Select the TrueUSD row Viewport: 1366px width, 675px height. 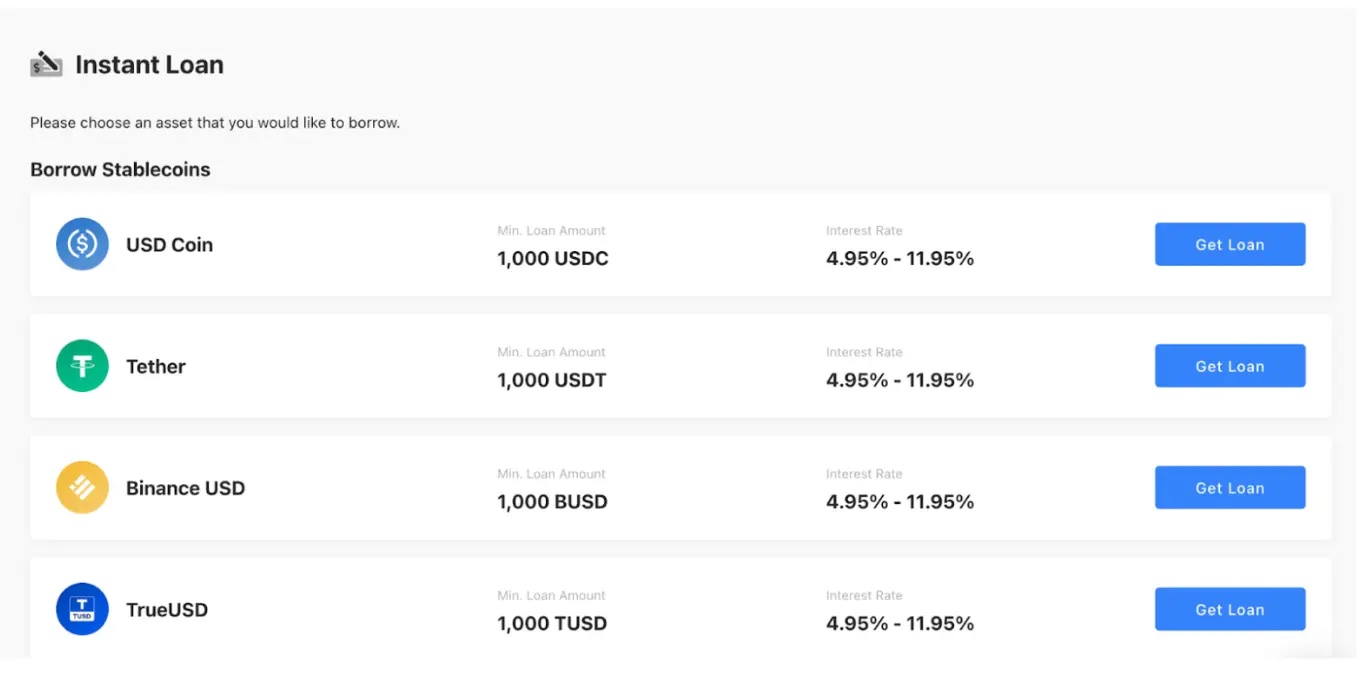click(x=683, y=609)
